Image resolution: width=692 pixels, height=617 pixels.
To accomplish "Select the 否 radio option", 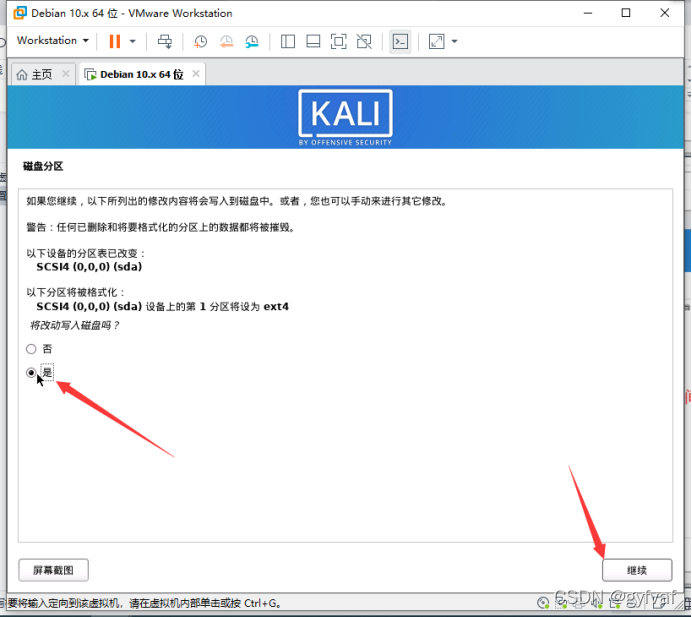I will click(x=31, y=349).
